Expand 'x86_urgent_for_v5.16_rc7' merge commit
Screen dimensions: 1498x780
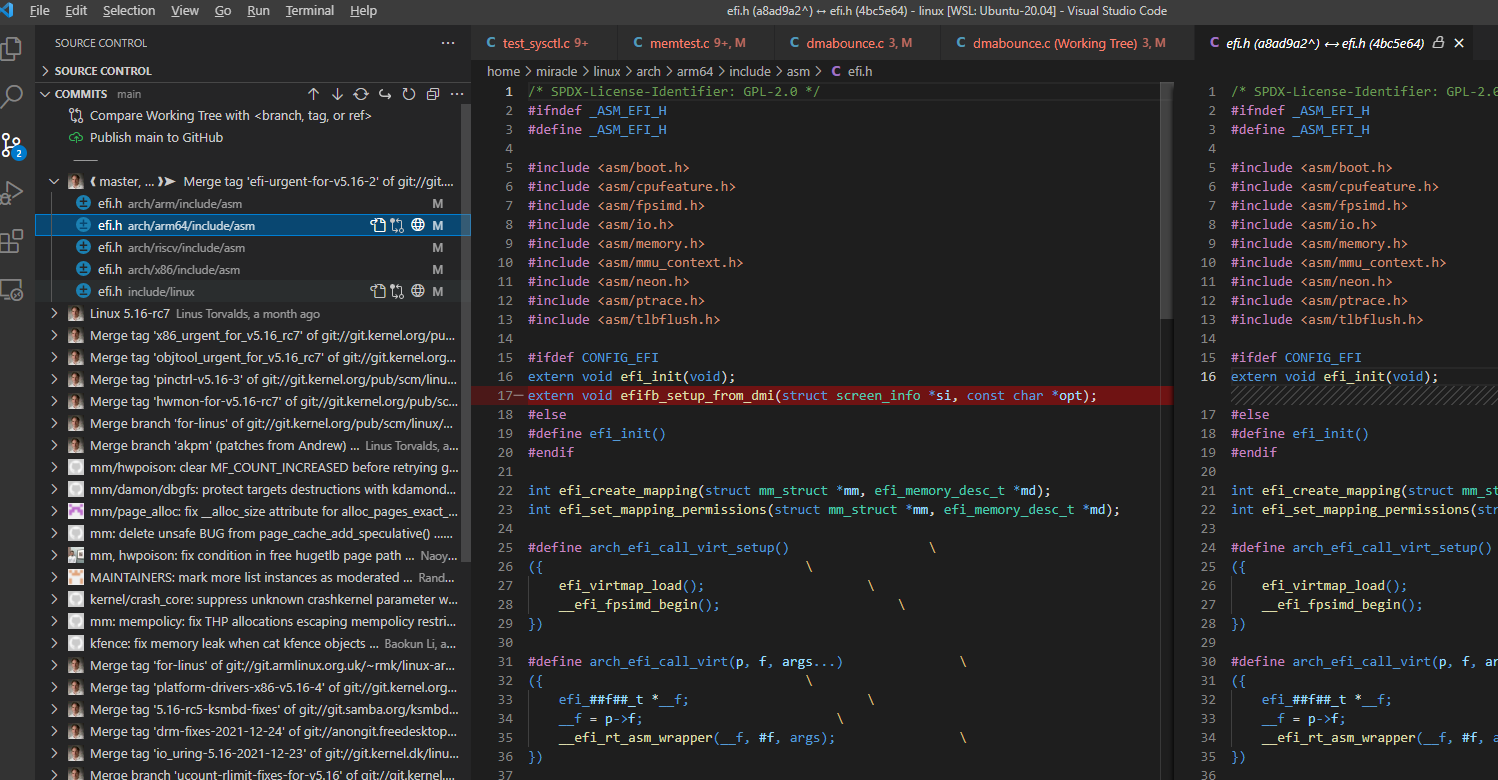[55, 335]
